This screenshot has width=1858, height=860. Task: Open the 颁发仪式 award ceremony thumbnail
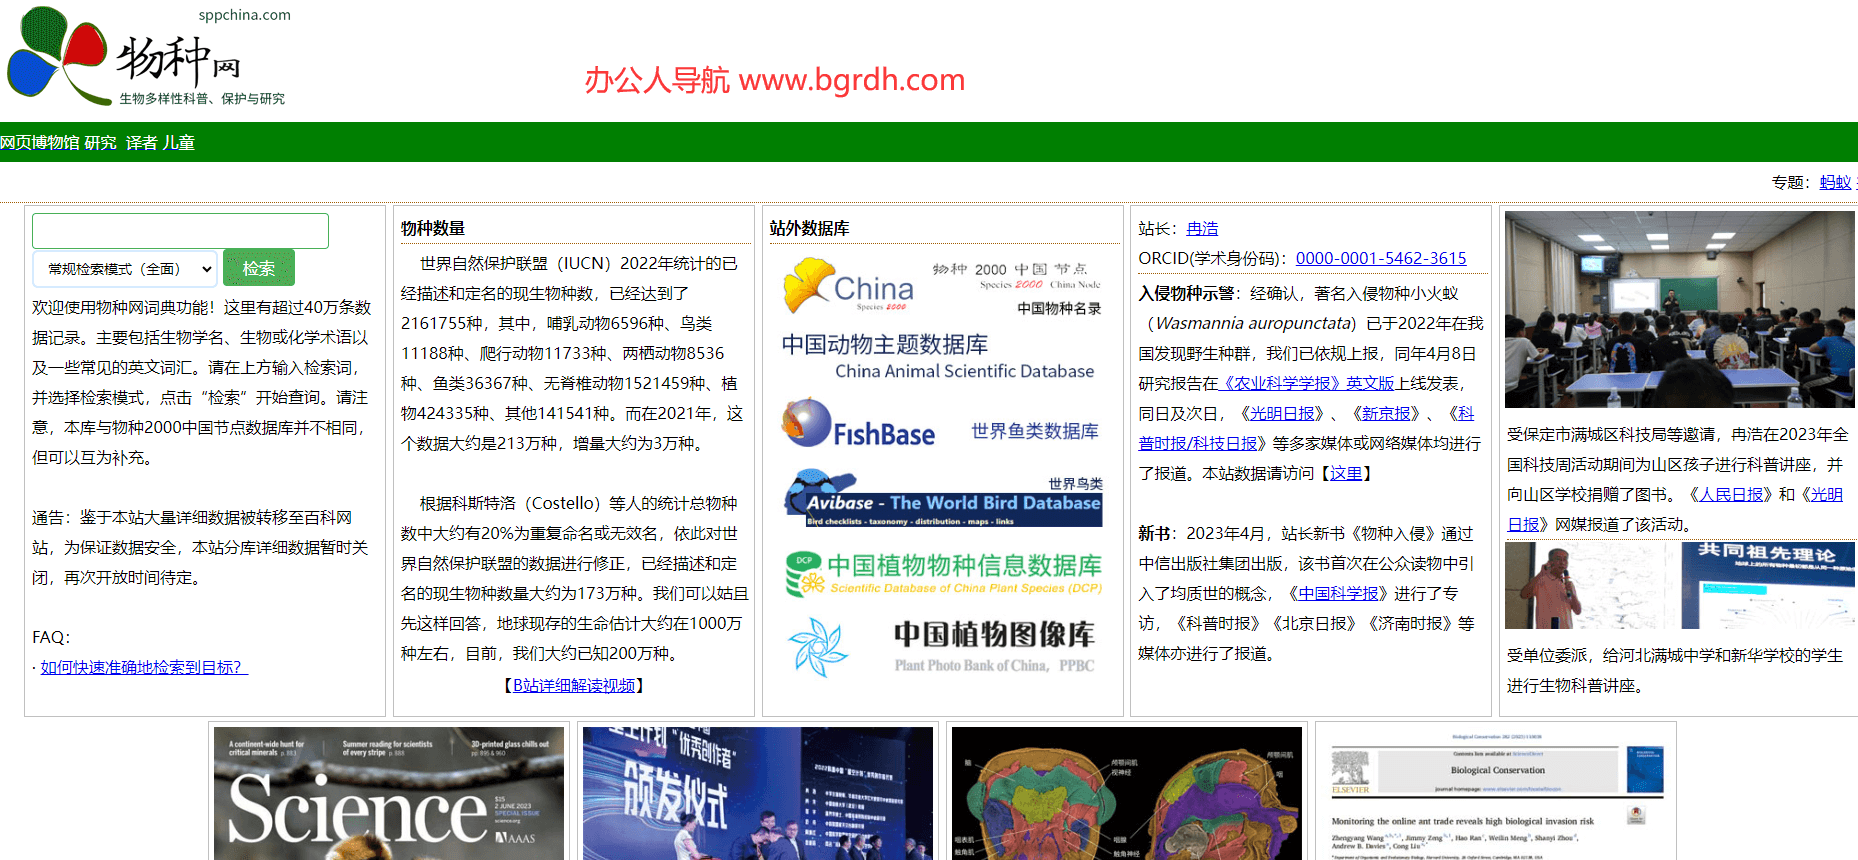tap(758, 793)
